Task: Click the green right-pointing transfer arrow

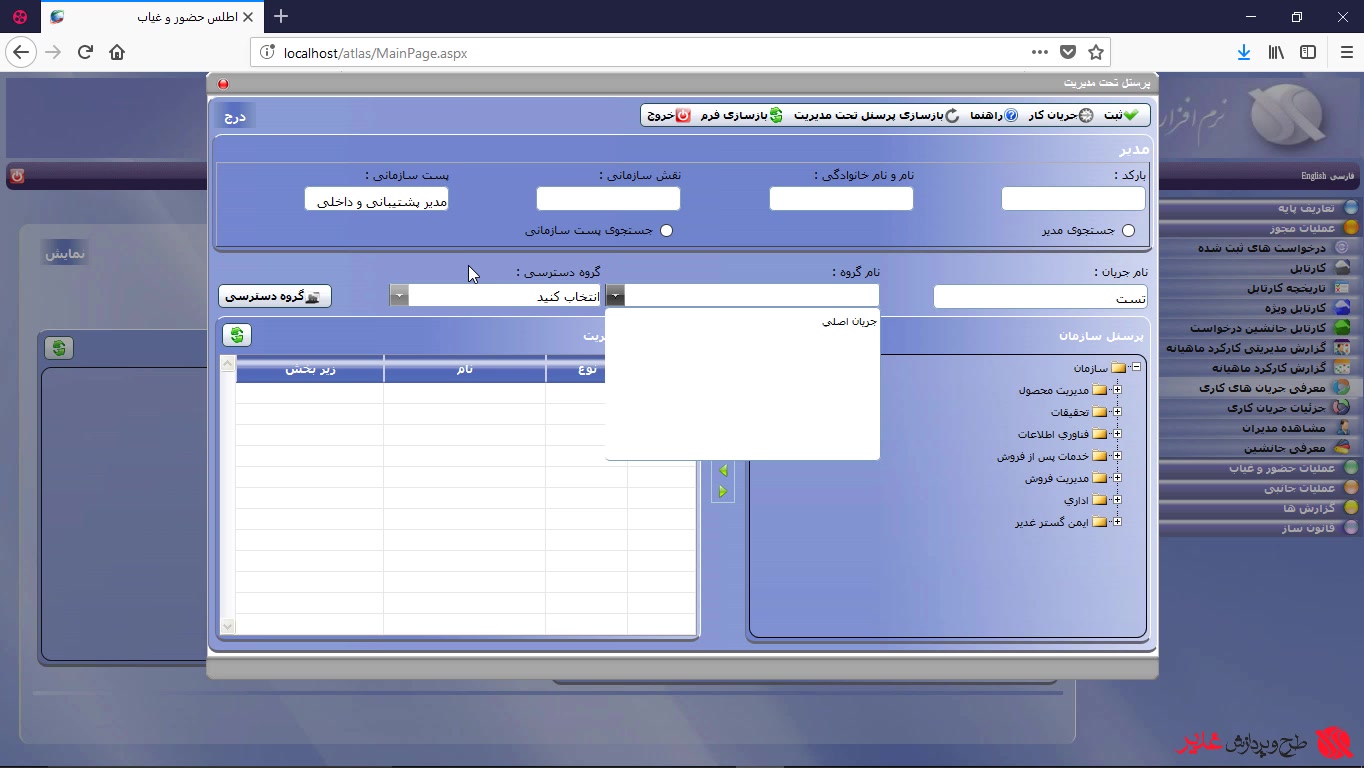Action: click(723, 491)
